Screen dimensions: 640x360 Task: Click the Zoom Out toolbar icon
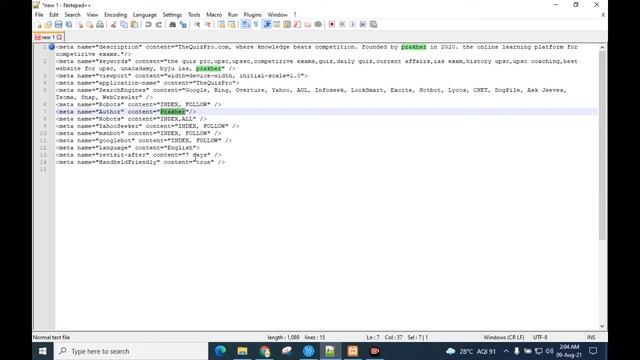(208, 24)
